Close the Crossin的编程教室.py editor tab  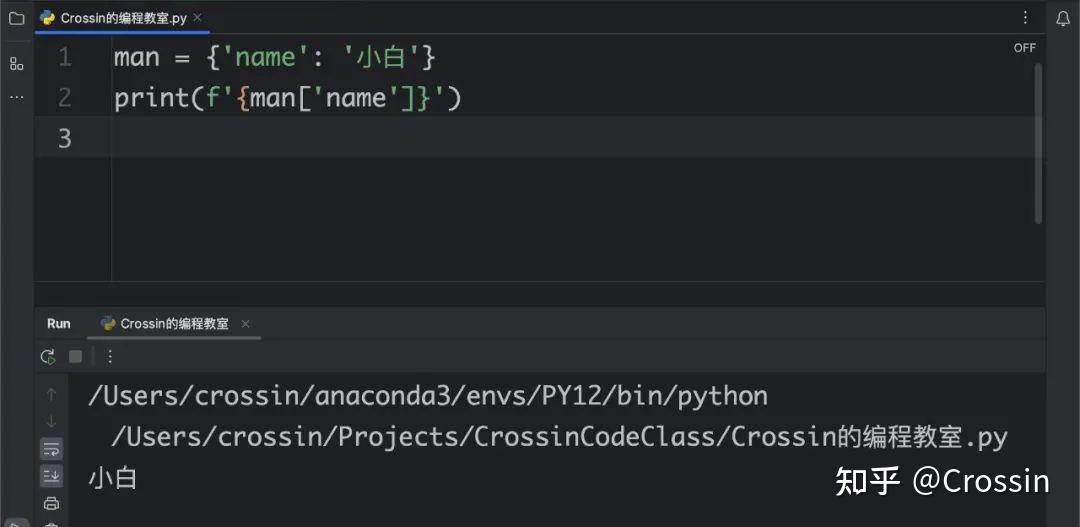click(198, 17)
